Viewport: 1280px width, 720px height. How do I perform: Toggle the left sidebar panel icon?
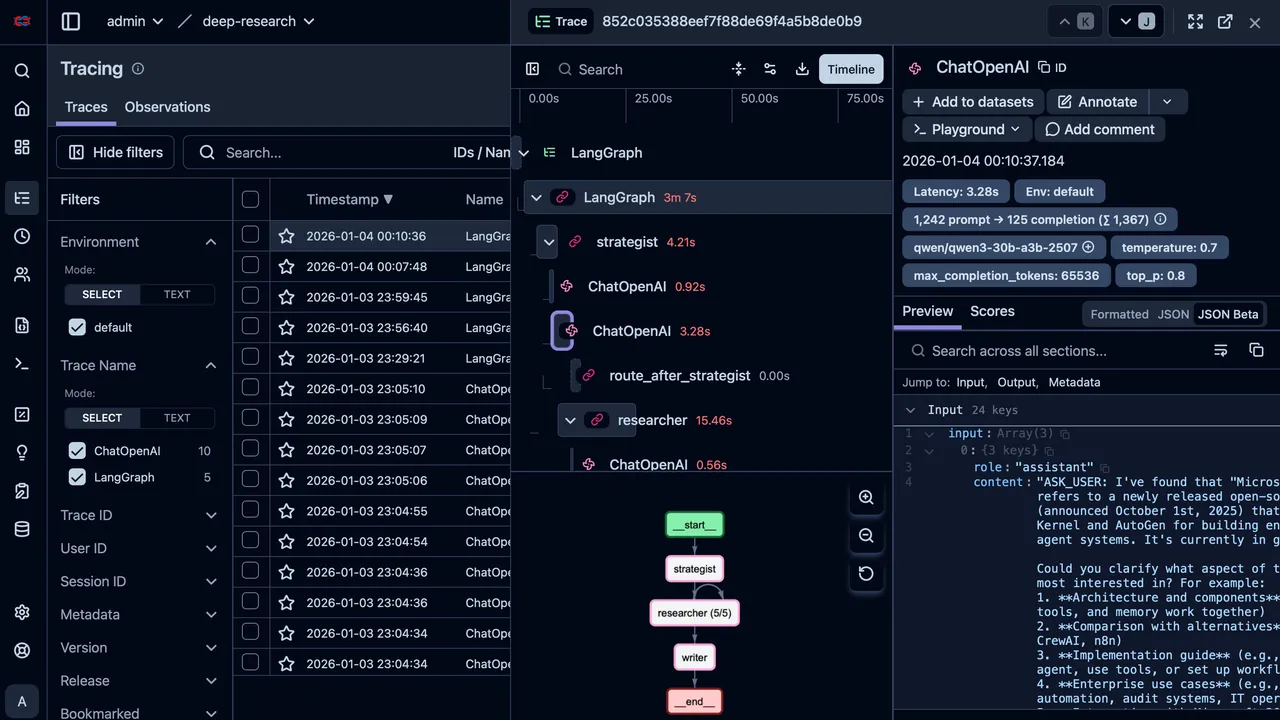(x=70, y=21)
